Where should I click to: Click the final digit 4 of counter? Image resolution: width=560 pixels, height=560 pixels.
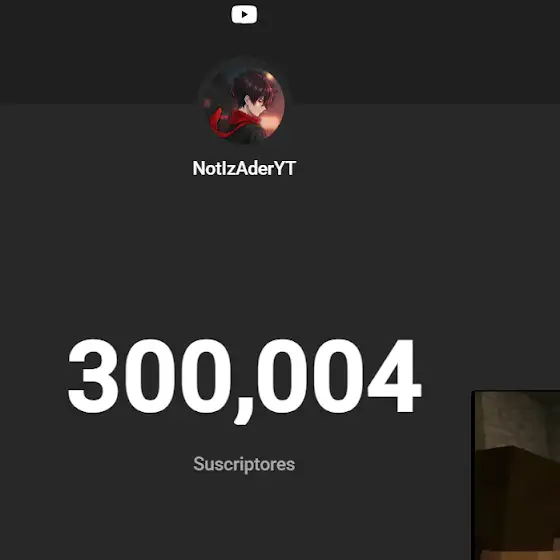point(395,376)
